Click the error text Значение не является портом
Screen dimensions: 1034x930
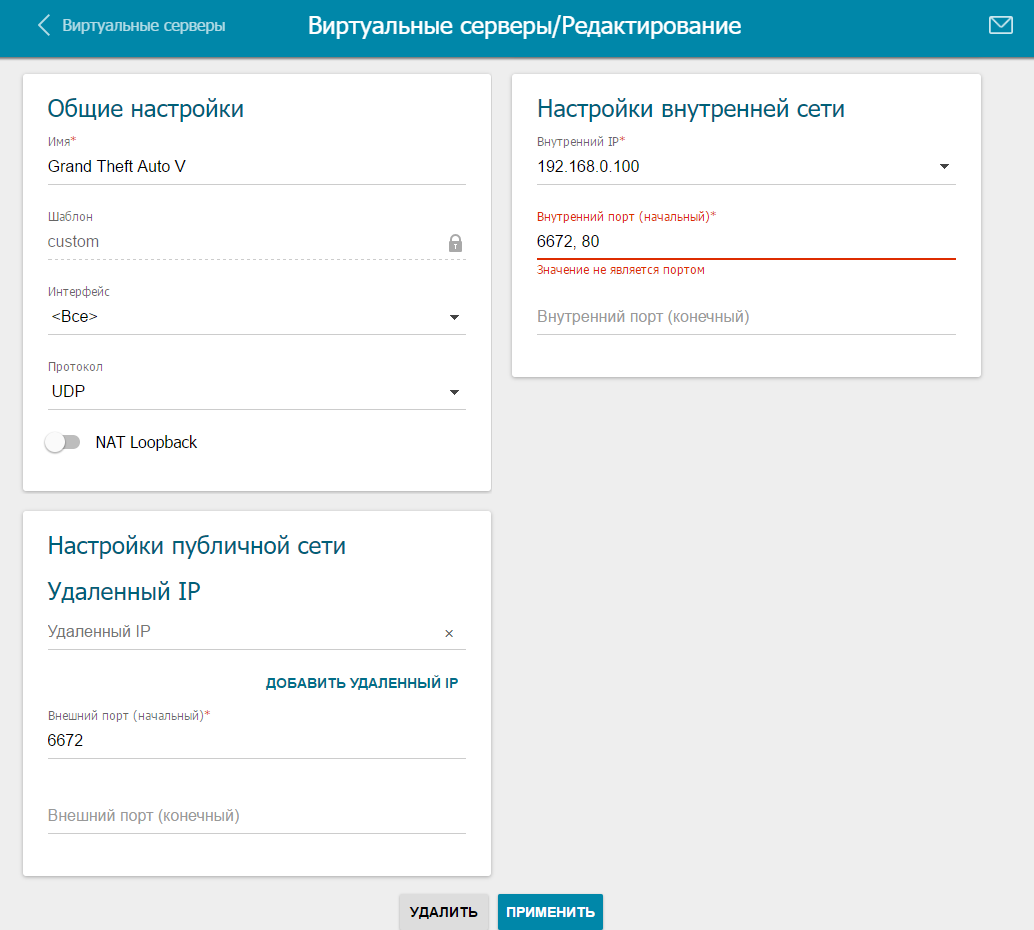621,270
